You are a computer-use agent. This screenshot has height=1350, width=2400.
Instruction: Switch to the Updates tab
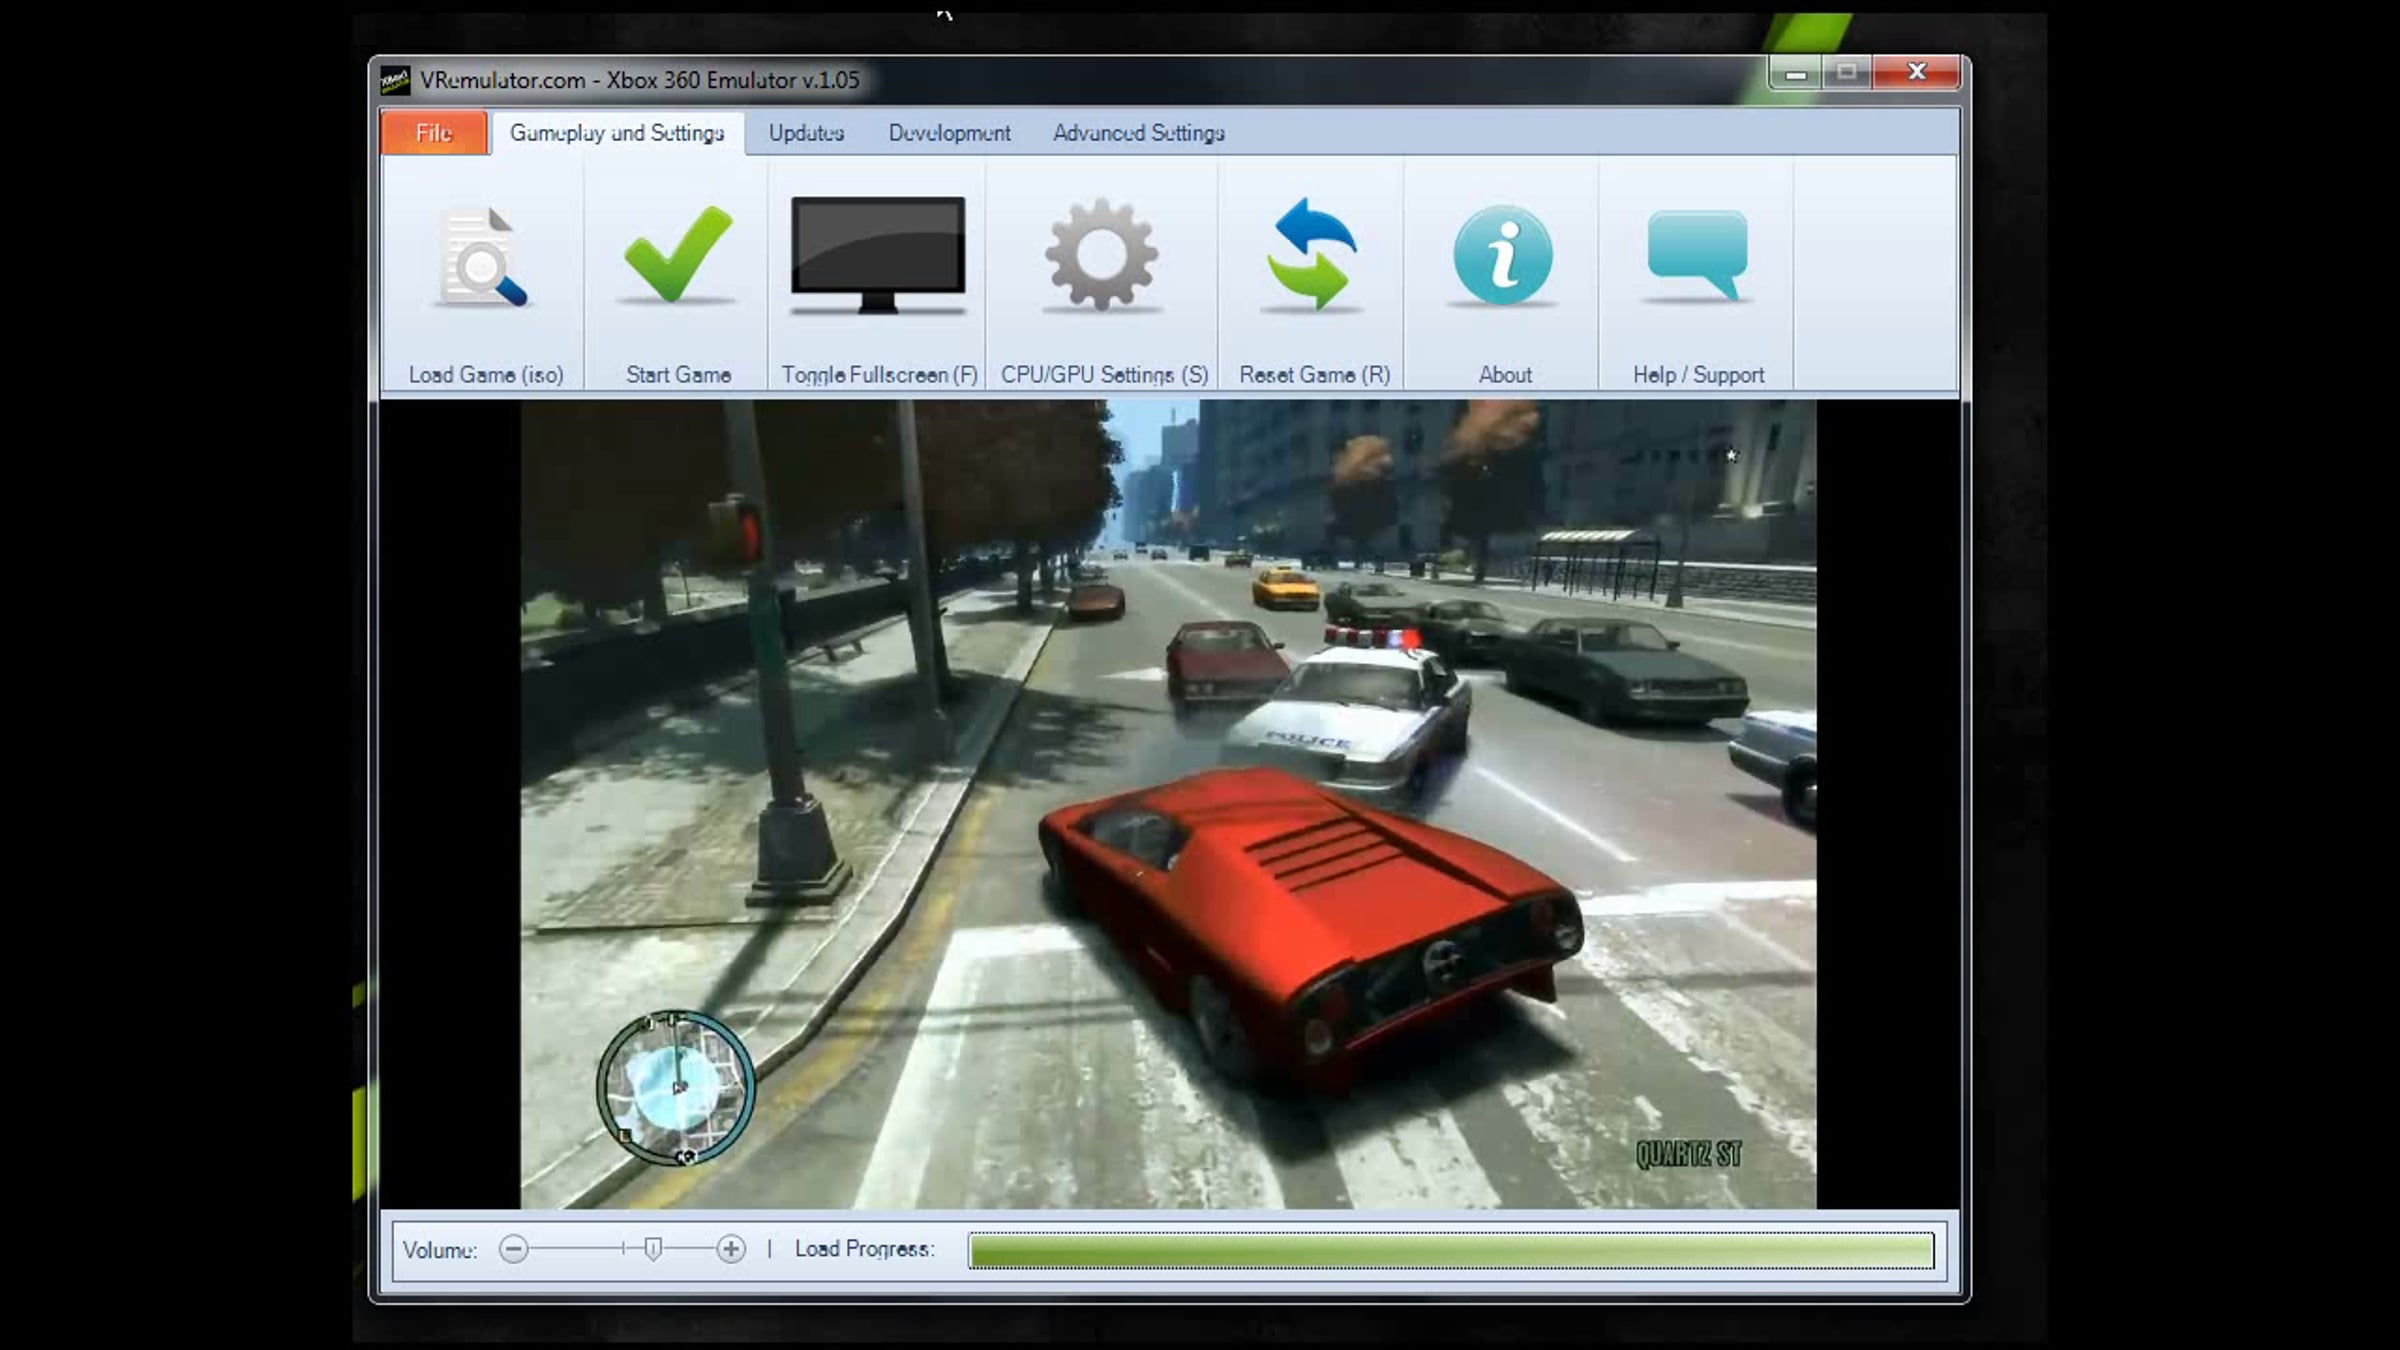click(x=806, y=133)
